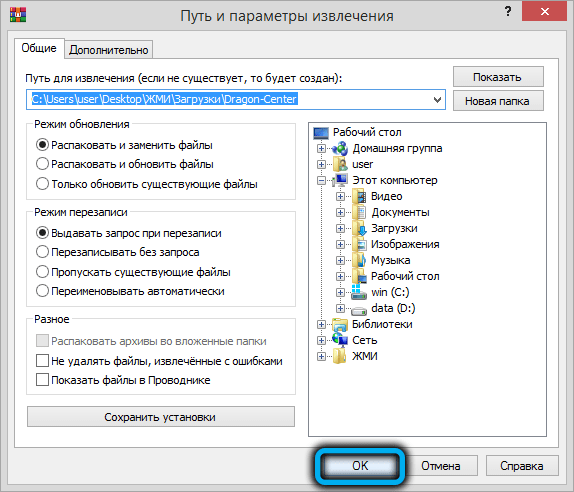Switch to the Дополнительно tab

click(109, 50)
